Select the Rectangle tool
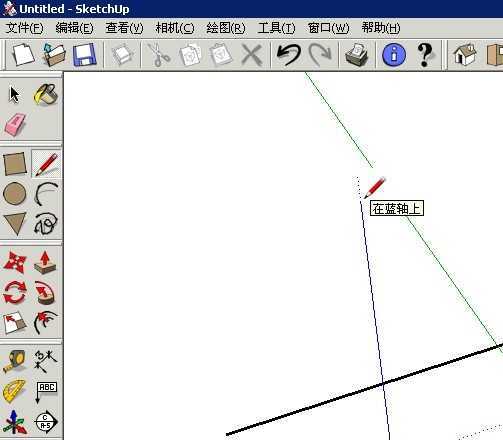The height and width of the screenshot is (440, 503). coord(15,163)
